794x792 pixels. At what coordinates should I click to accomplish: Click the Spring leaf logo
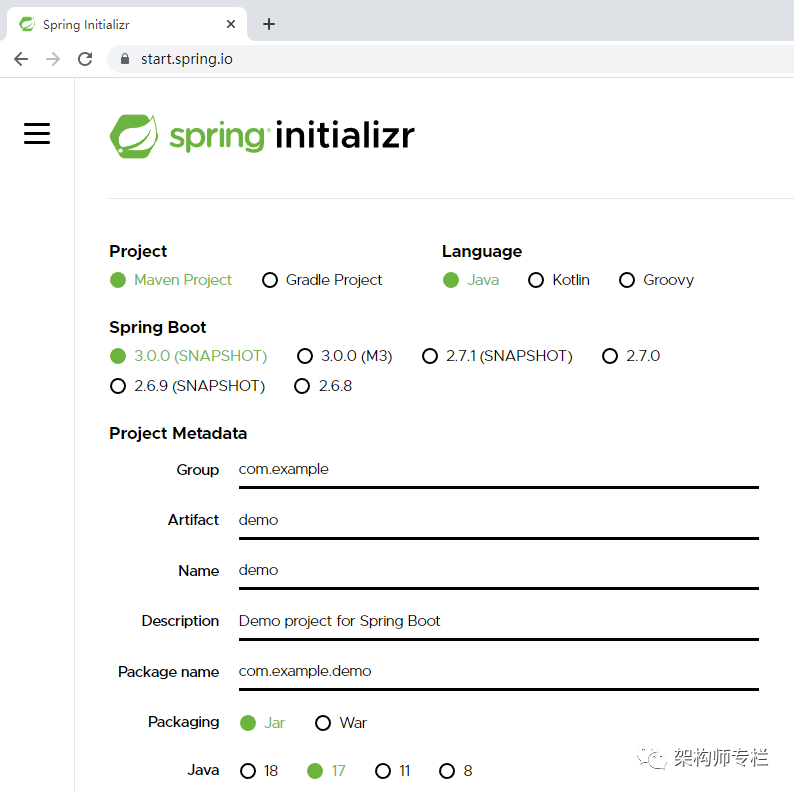pos(134,136)
